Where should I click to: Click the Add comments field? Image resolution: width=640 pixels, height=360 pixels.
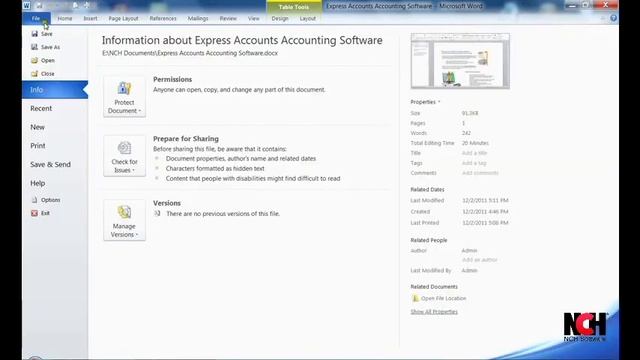coord(480,173)
